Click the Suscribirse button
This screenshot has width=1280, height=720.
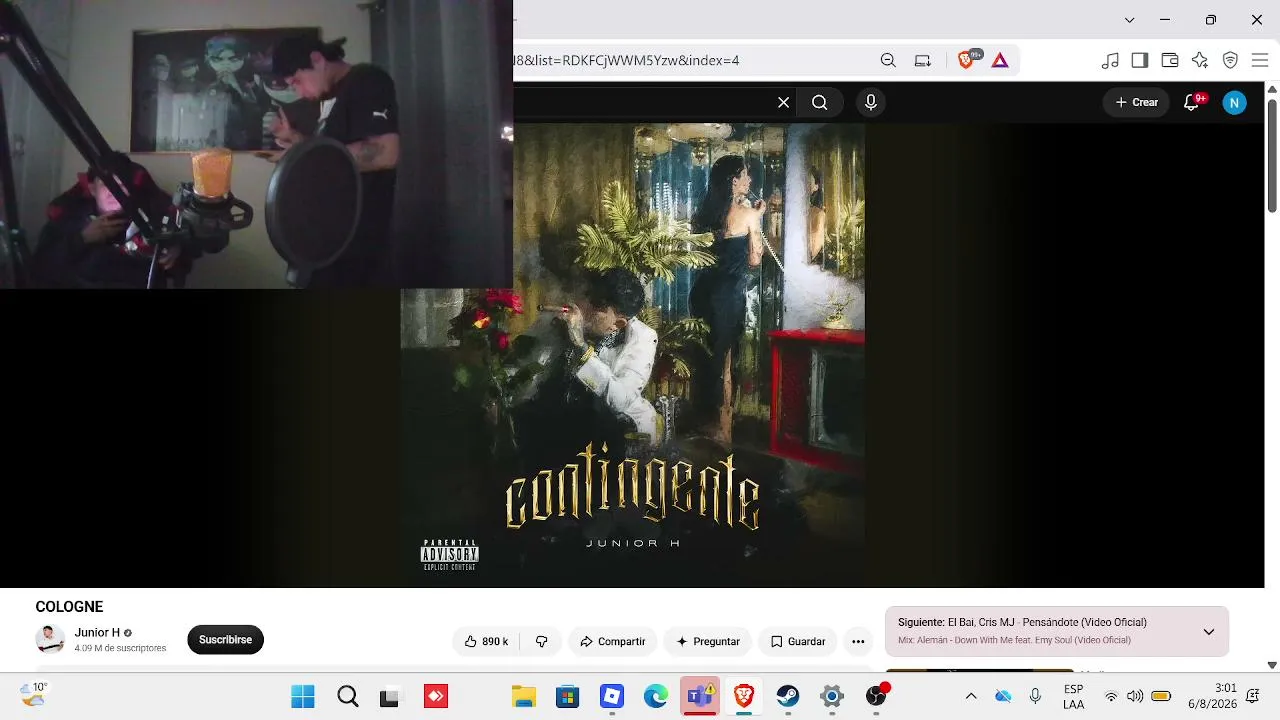(x=225, y=640)
